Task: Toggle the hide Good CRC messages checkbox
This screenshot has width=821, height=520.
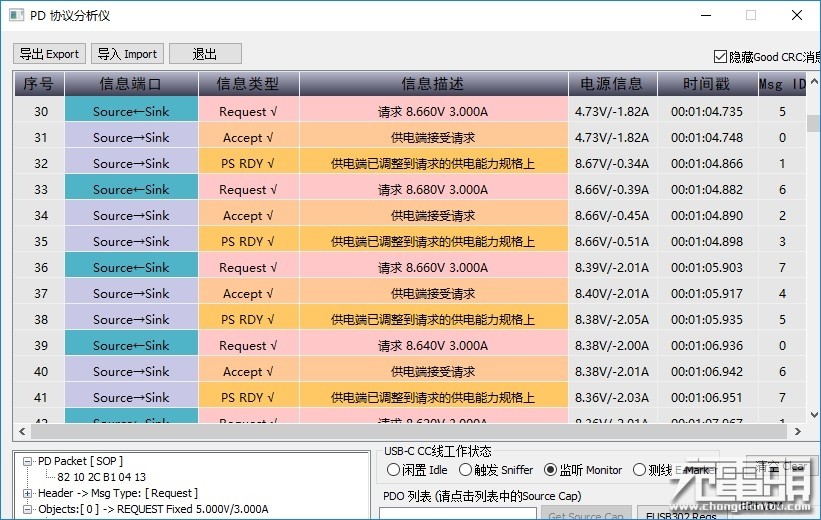Action: coord(720,56)
